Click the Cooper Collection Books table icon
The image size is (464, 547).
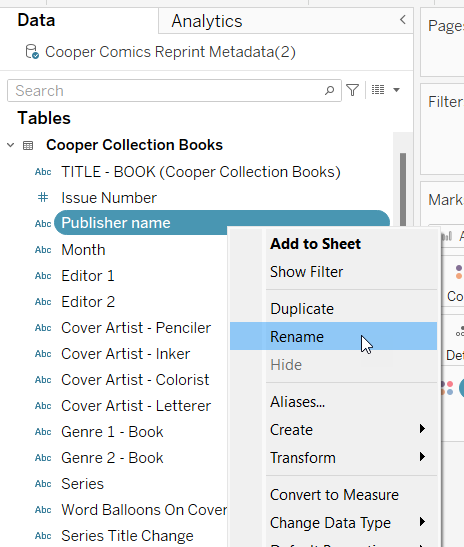pos(28,145)
